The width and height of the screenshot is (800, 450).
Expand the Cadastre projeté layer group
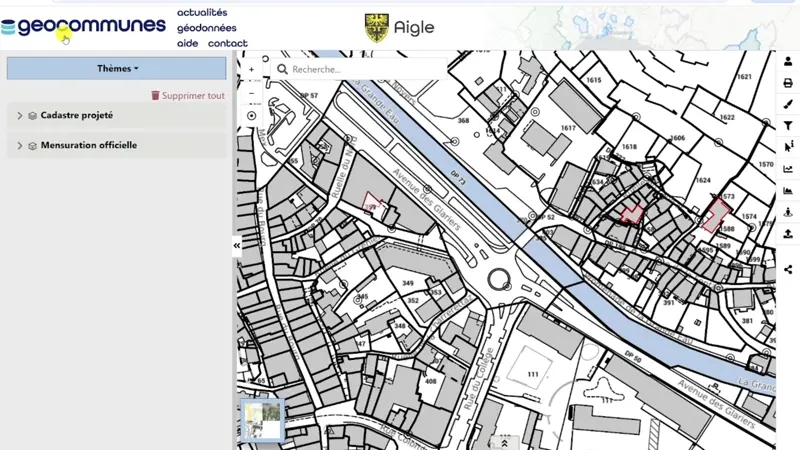(19, 116)
